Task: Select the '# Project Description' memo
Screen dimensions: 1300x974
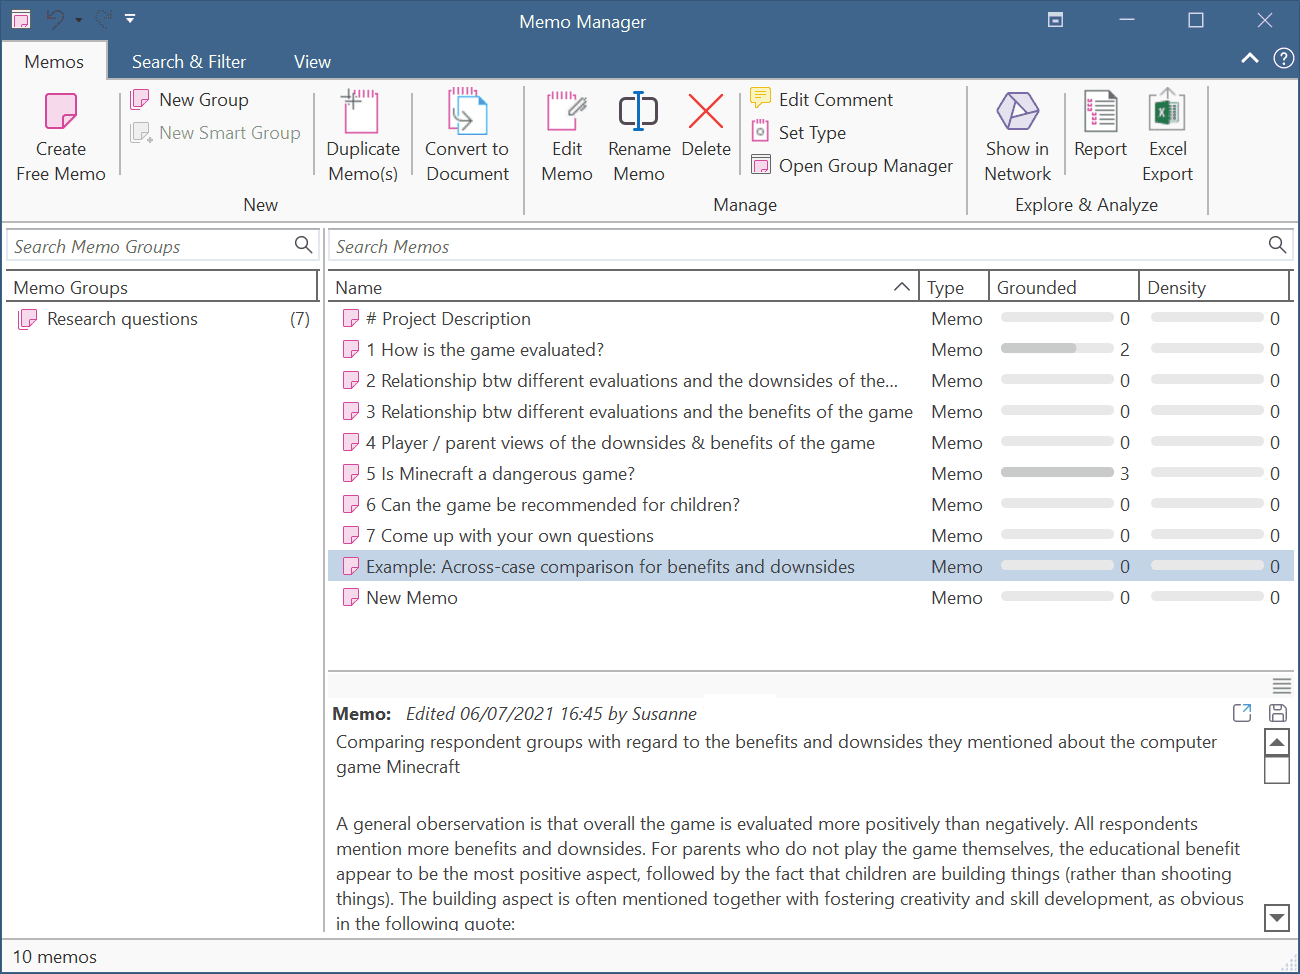Action: 811,319
